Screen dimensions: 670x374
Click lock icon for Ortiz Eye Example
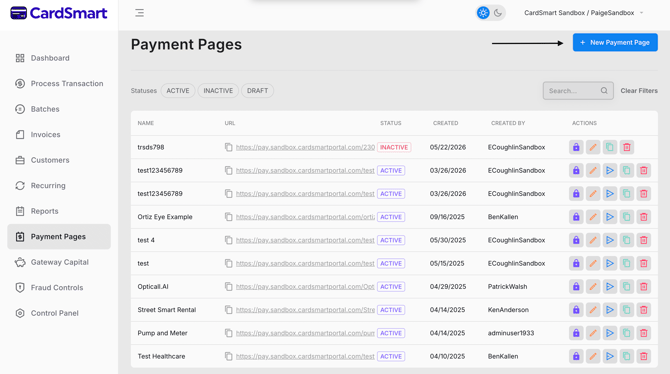click(576, 217)
